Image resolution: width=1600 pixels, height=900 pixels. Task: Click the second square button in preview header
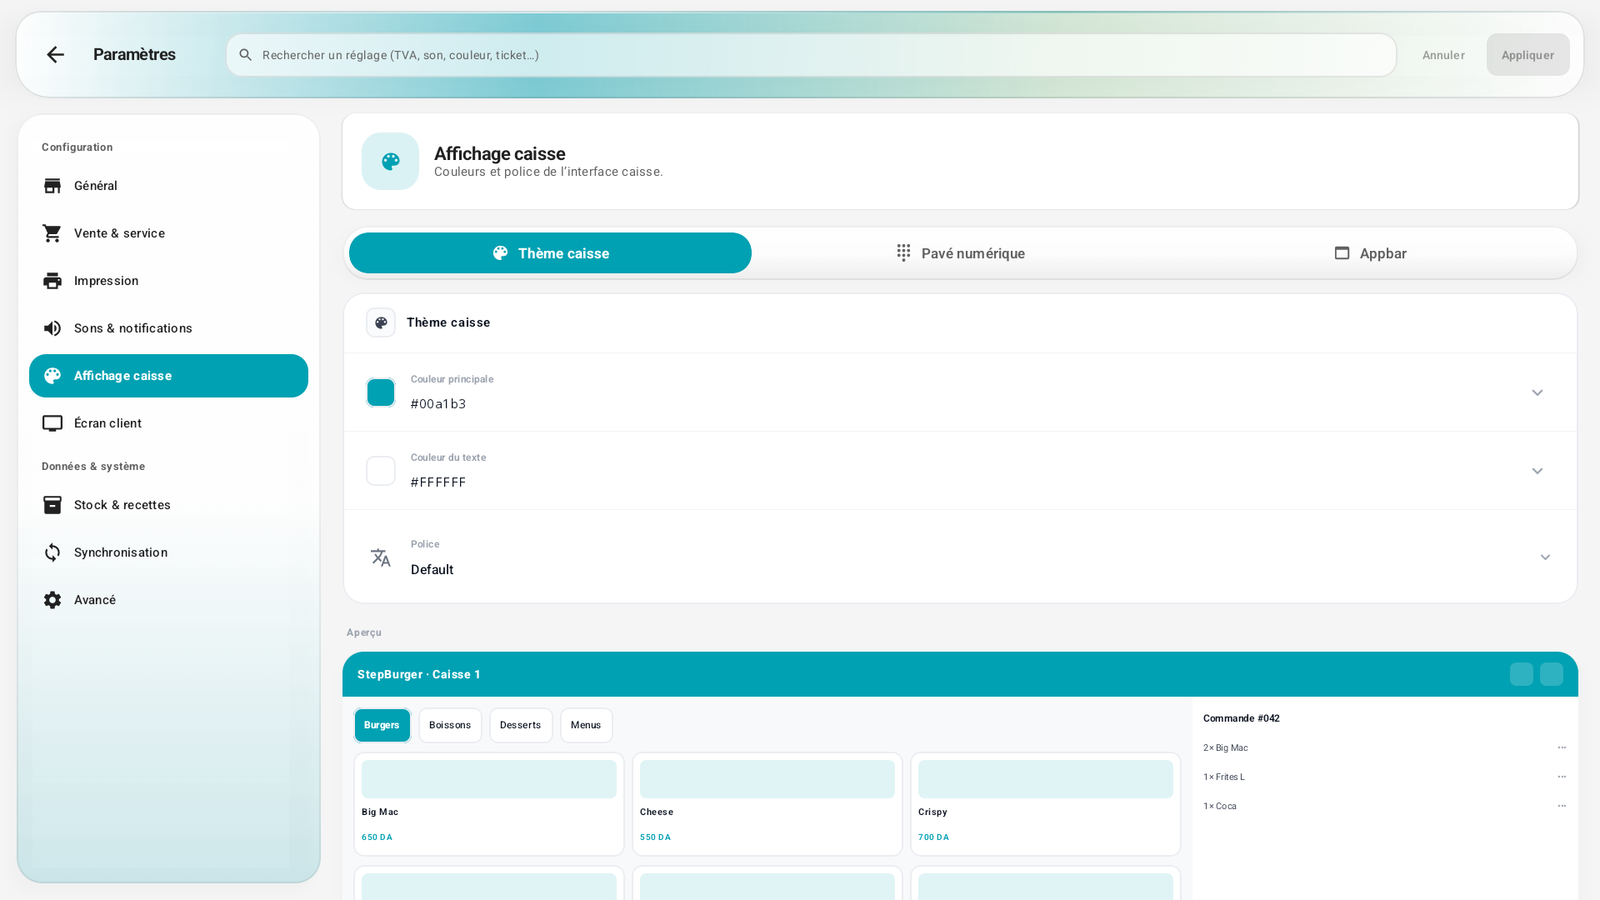click(1551, 674)
